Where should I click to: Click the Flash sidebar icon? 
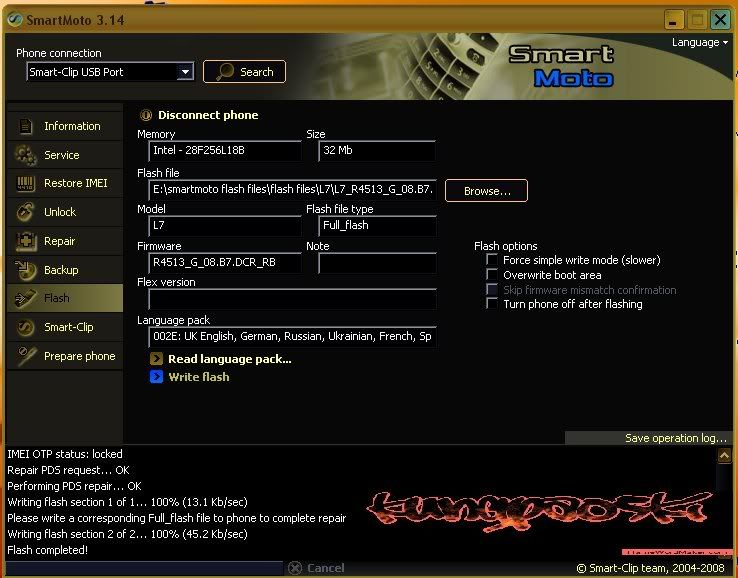(25, 298)
